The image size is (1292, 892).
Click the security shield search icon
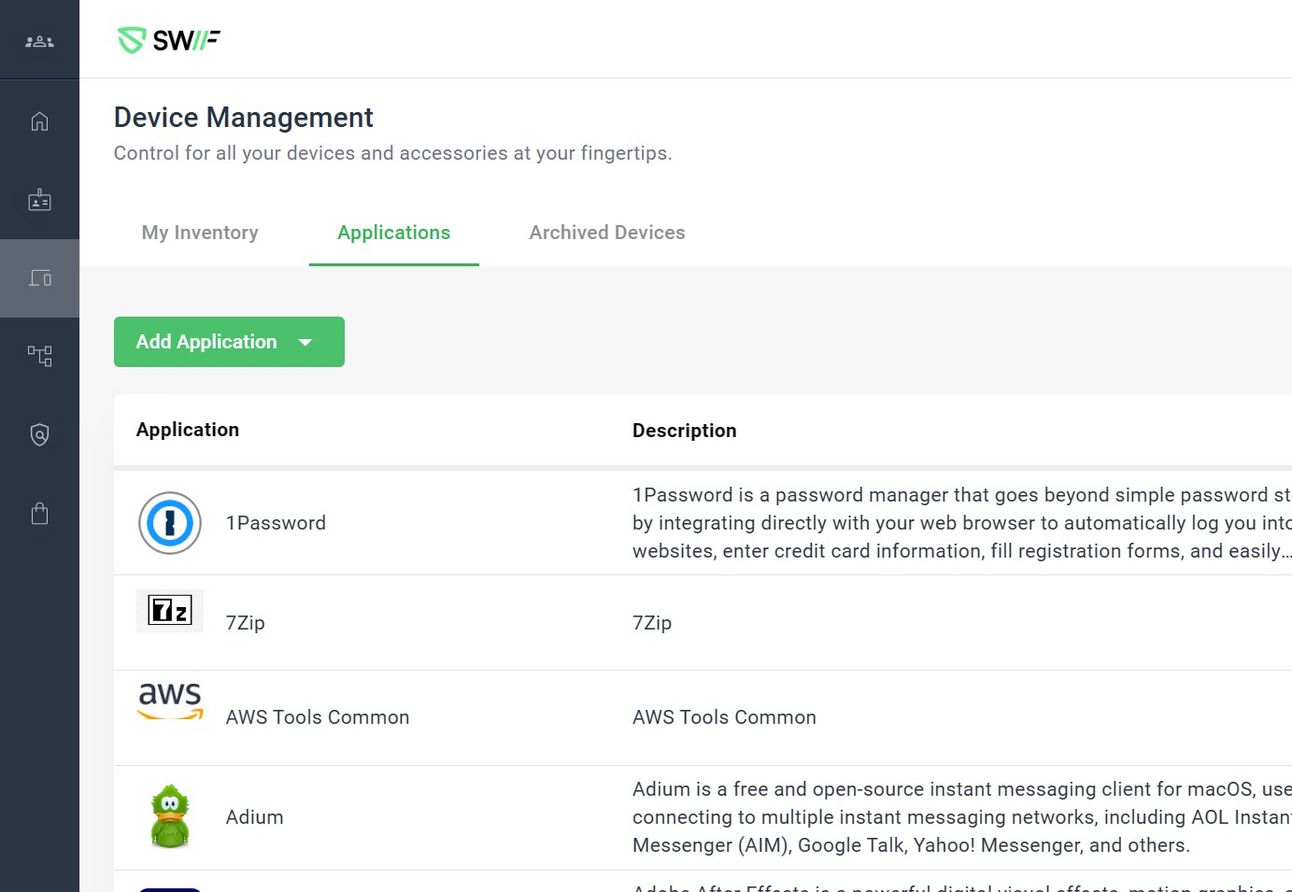pos(39,435)
